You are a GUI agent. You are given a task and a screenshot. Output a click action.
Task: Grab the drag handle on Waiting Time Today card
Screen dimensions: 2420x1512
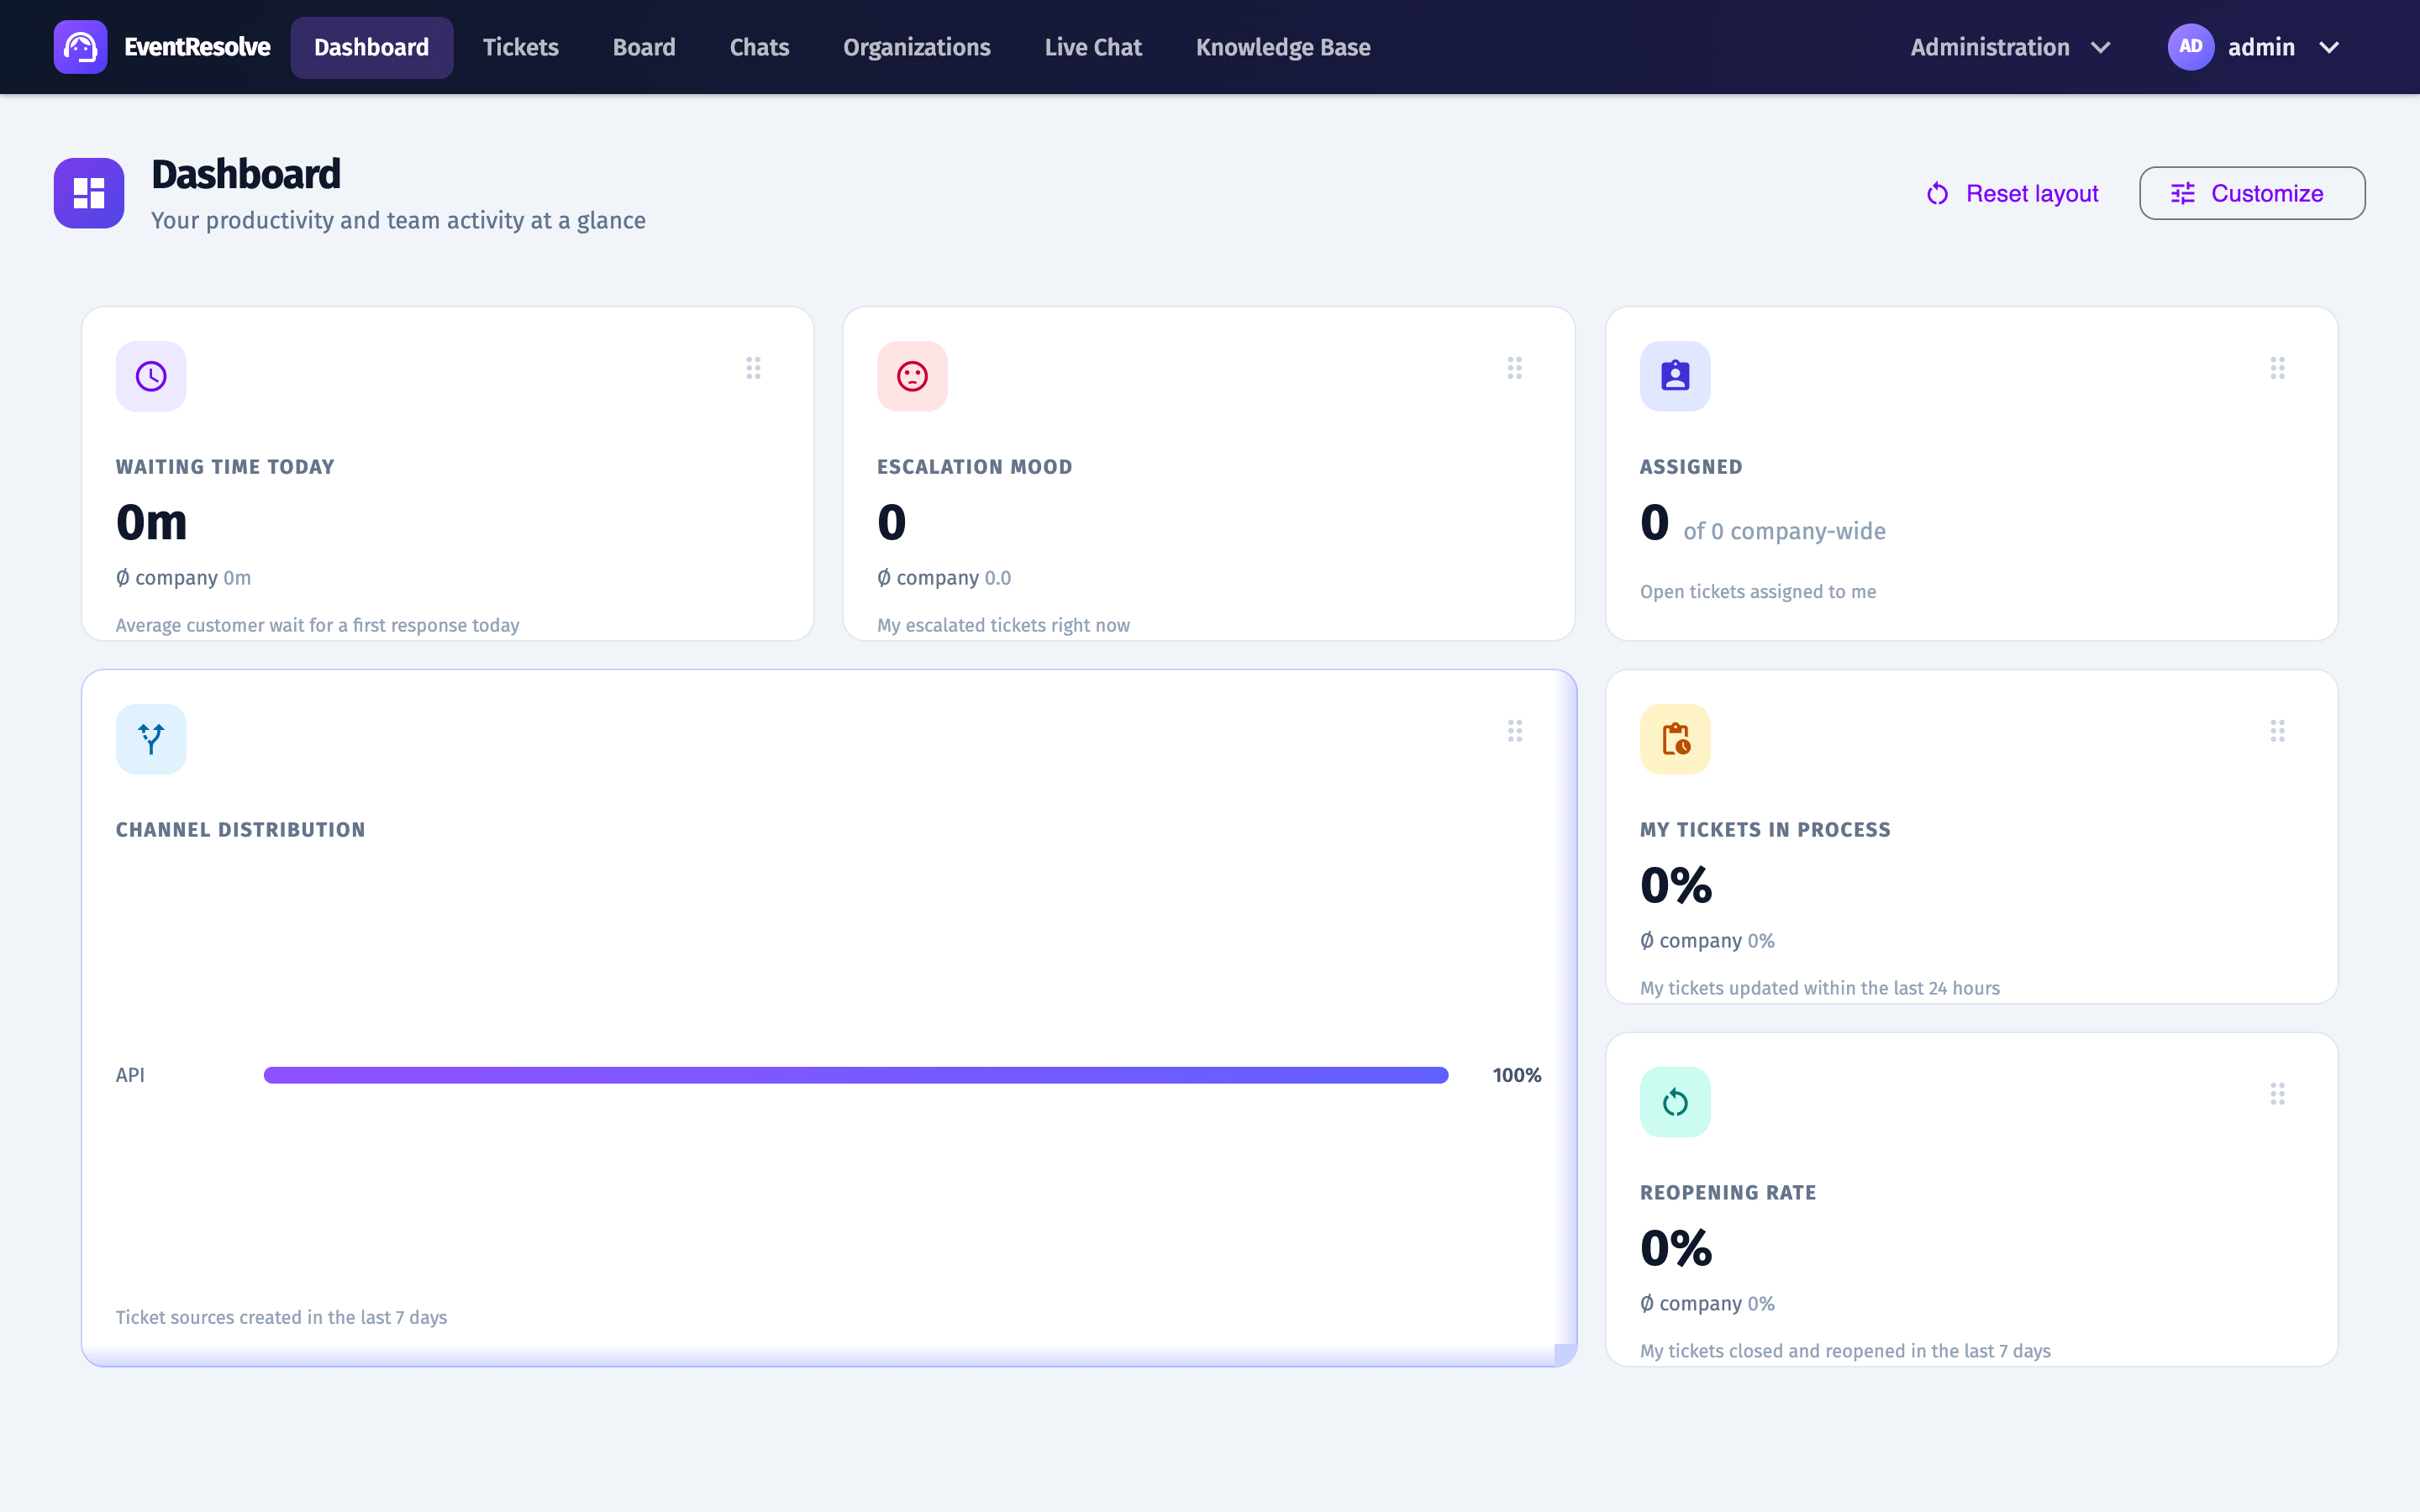[x=753, y=368]
